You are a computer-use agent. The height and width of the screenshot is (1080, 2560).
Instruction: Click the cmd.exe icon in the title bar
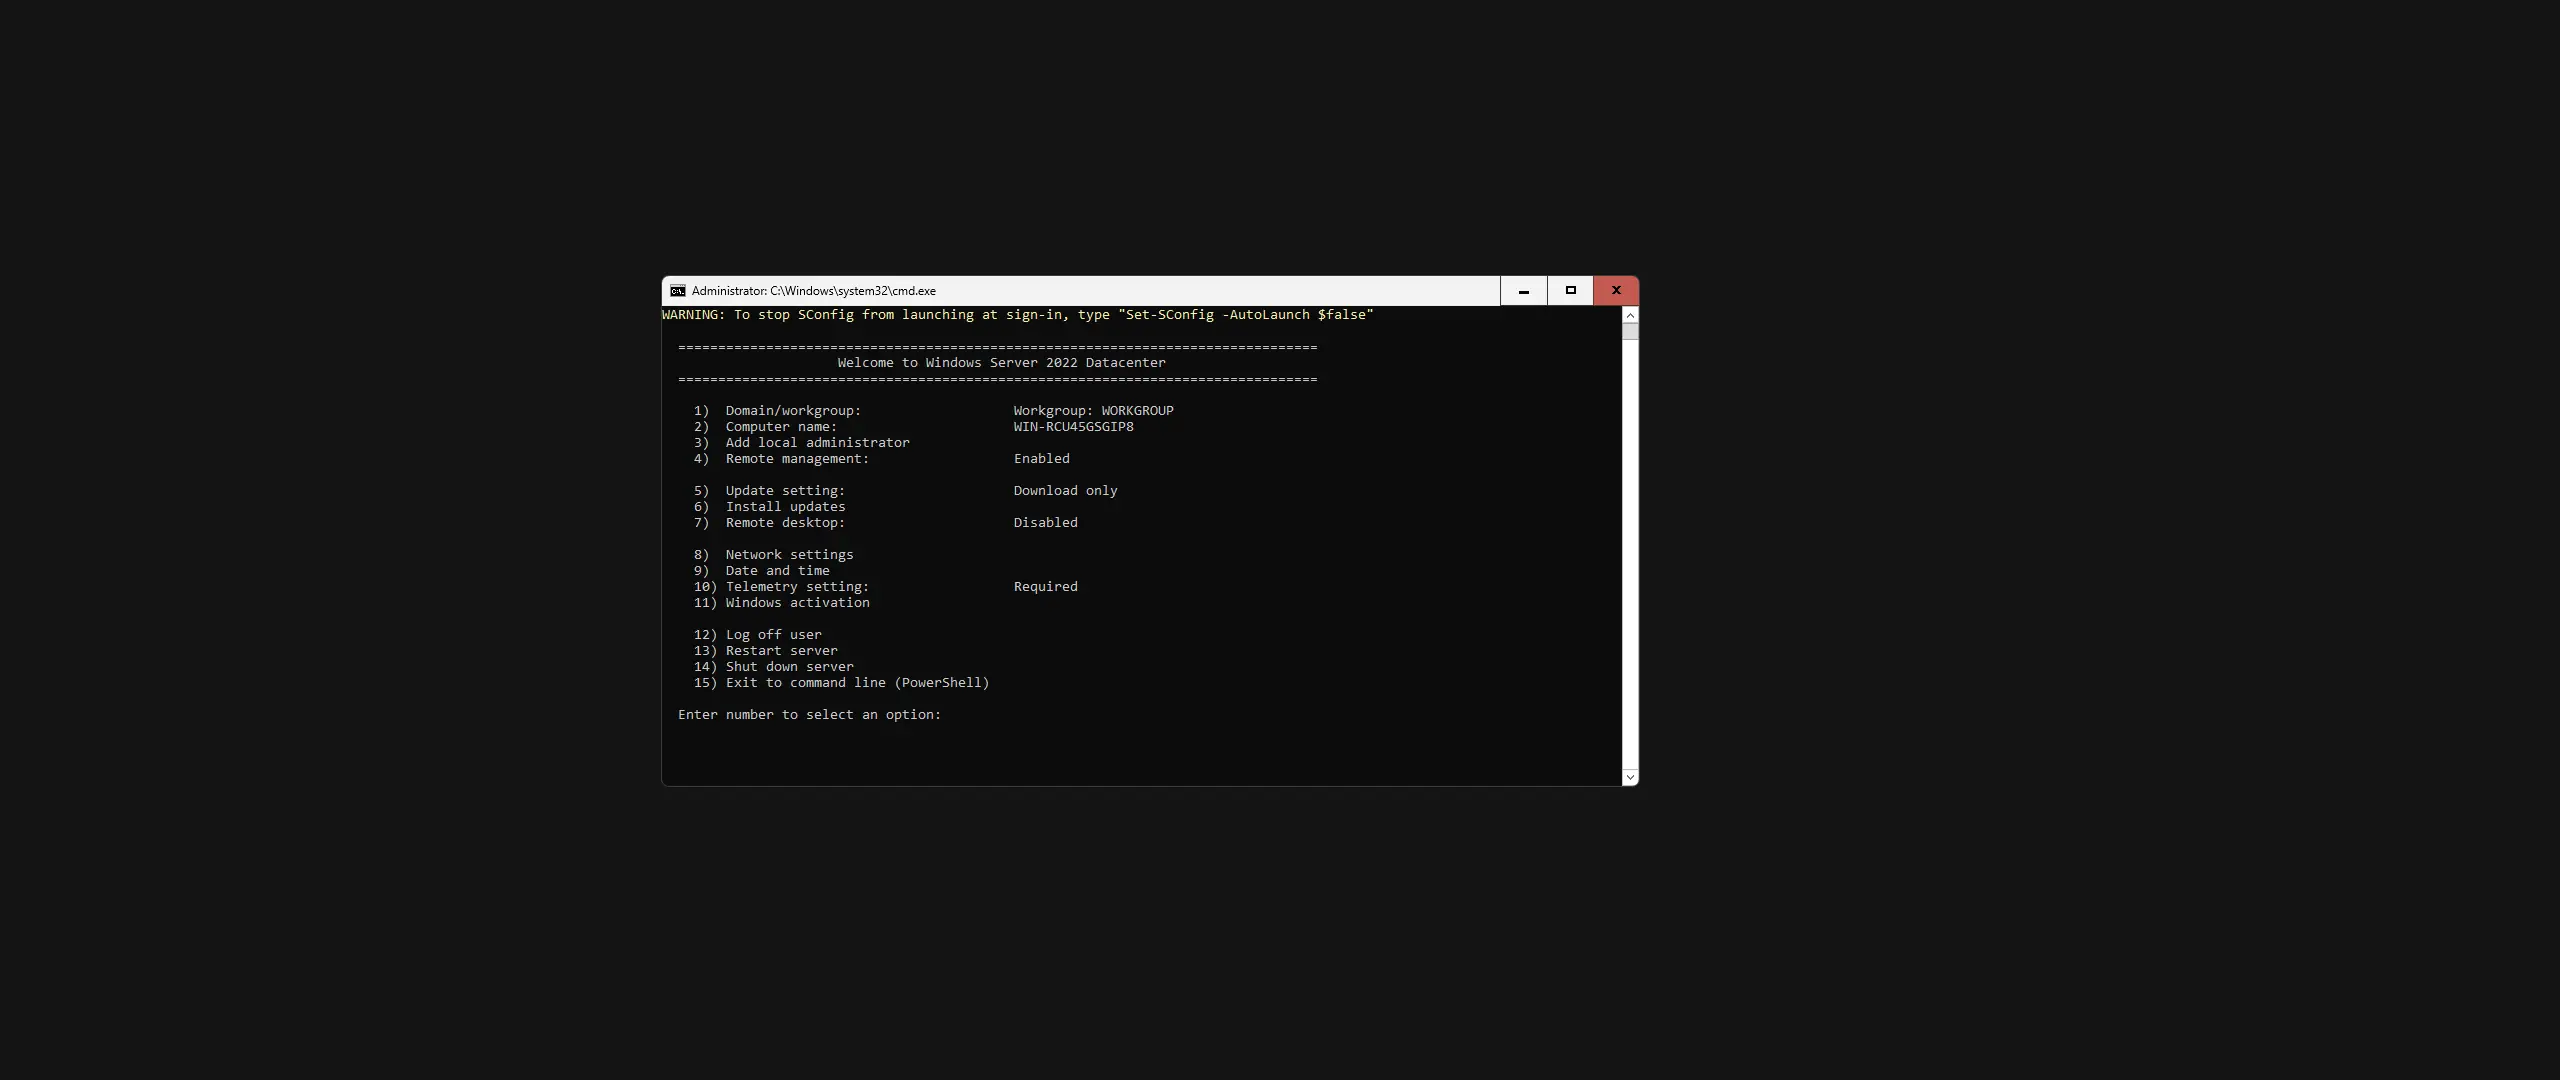676,290
